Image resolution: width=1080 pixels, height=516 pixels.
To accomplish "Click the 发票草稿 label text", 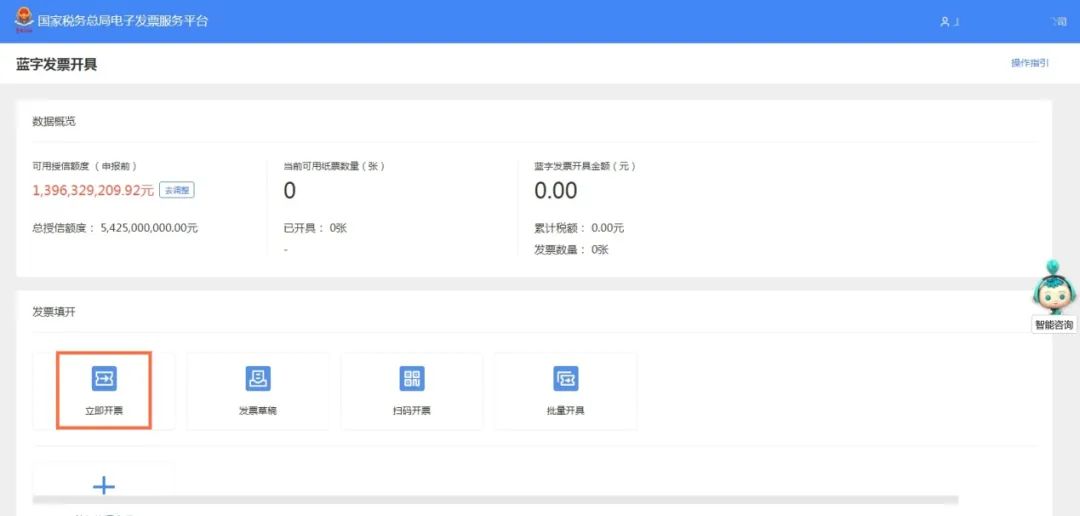I will click(258, 411).
